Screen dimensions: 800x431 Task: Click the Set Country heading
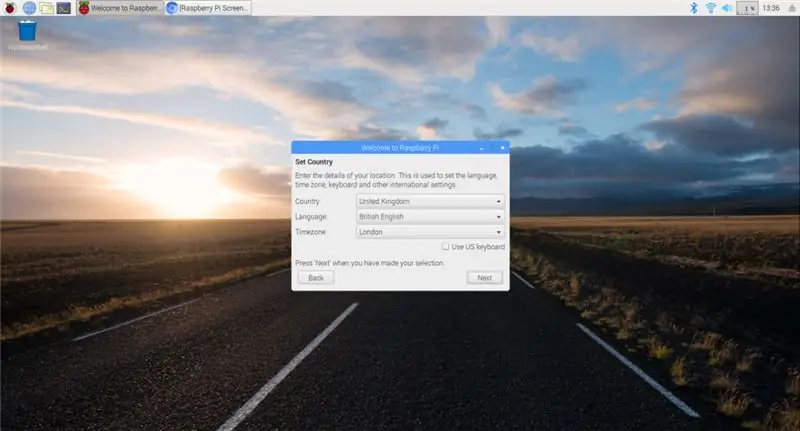[314, 162]
